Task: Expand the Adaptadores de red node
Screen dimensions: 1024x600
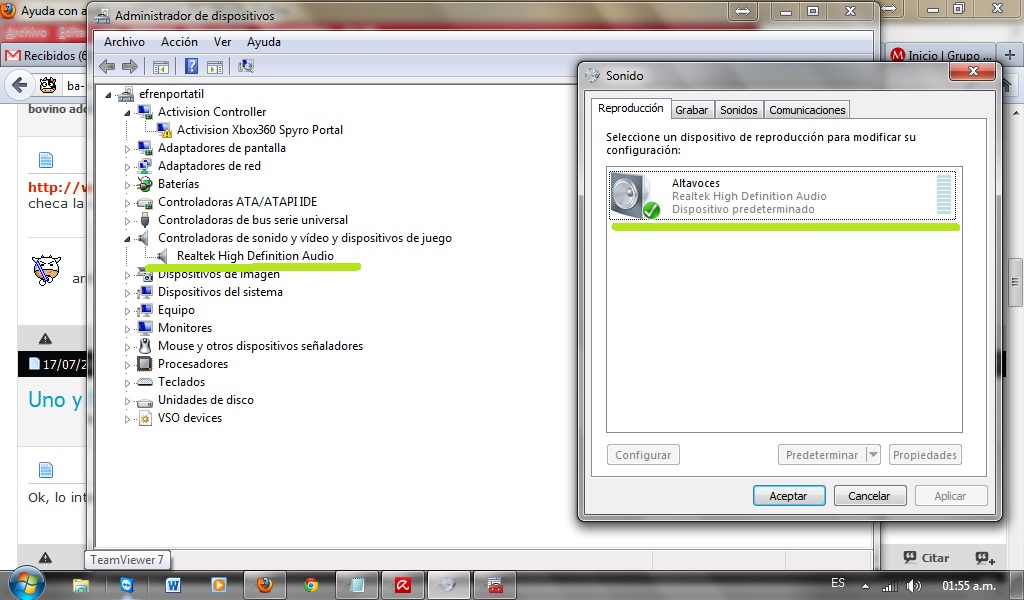Action: click(127, 166)
